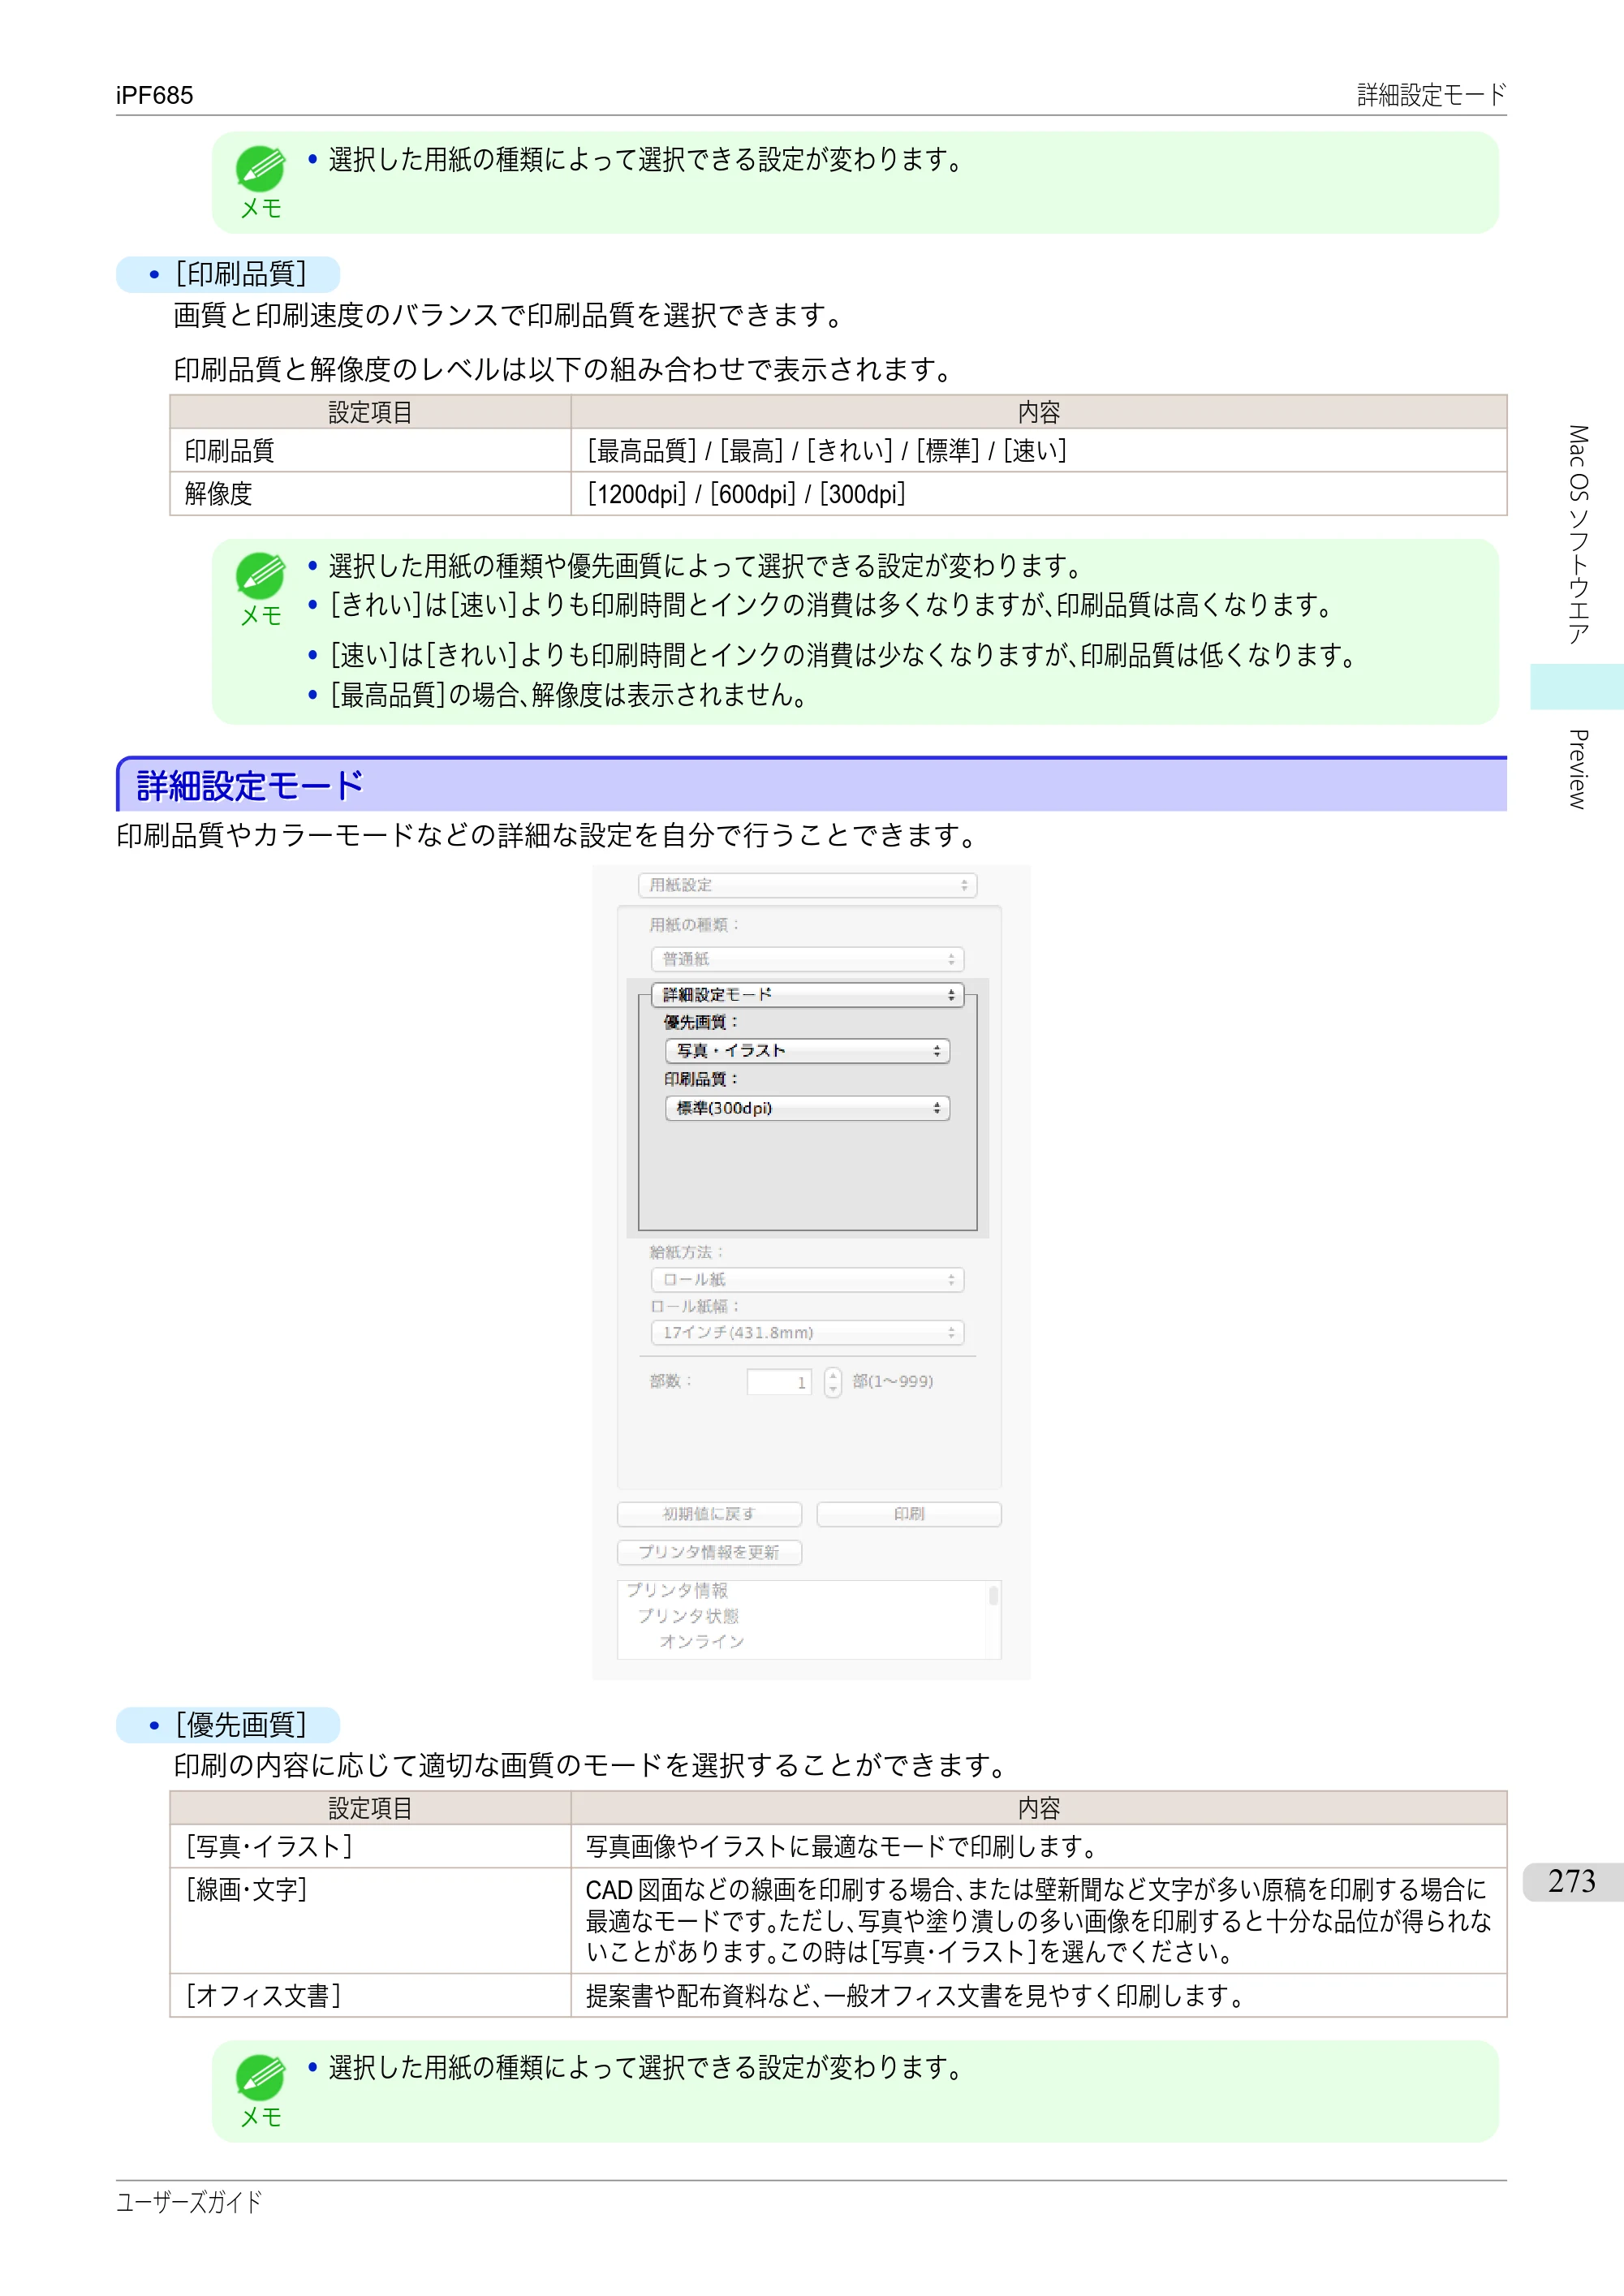1624x2296 pixels.
Task: Click the 優先画質: label in the dialog
Action: [701, 1022]
